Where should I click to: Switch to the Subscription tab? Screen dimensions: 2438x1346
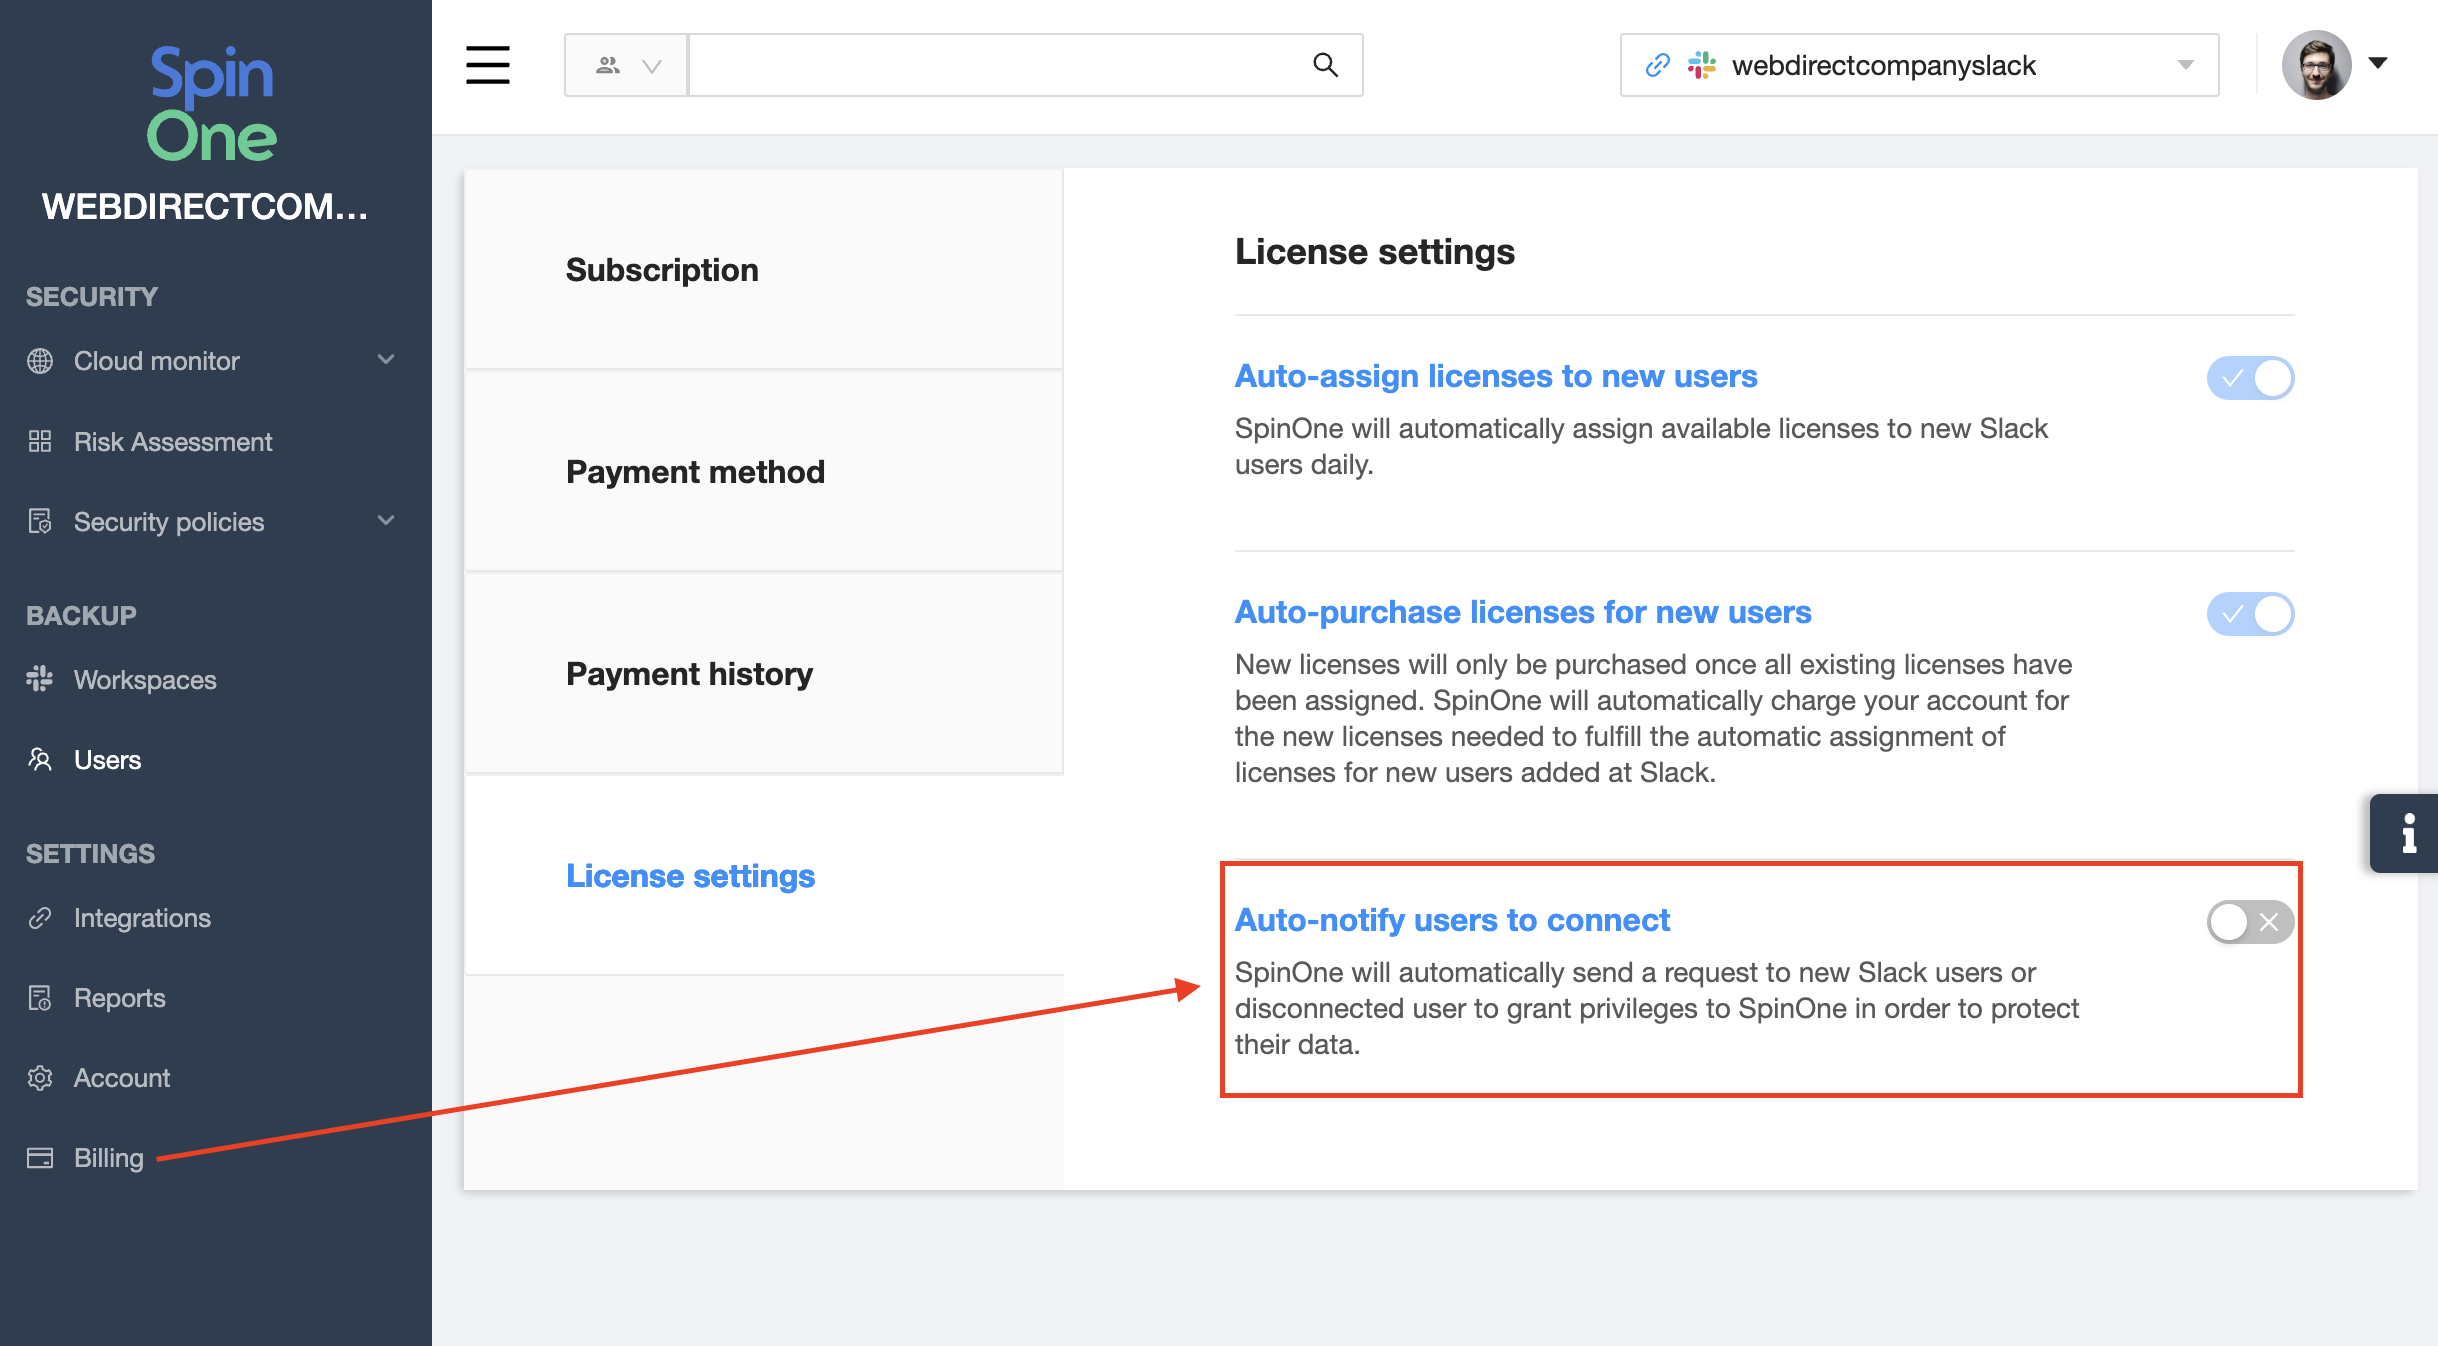pos(662,270)
